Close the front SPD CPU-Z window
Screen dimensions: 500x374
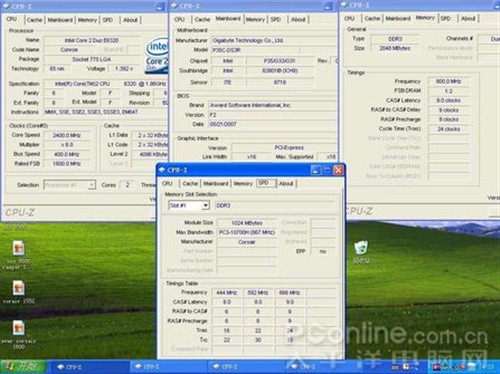point(338,170)
